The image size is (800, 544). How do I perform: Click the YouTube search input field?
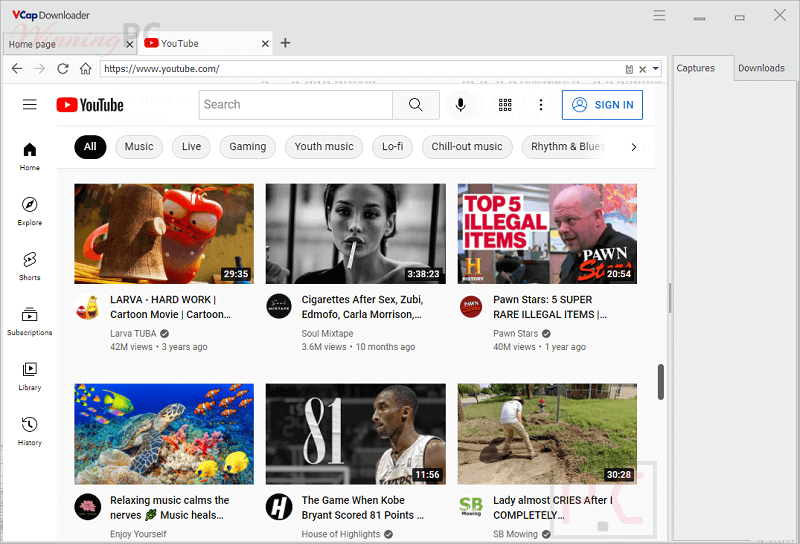pyautogui.click(x=295, y=105)
